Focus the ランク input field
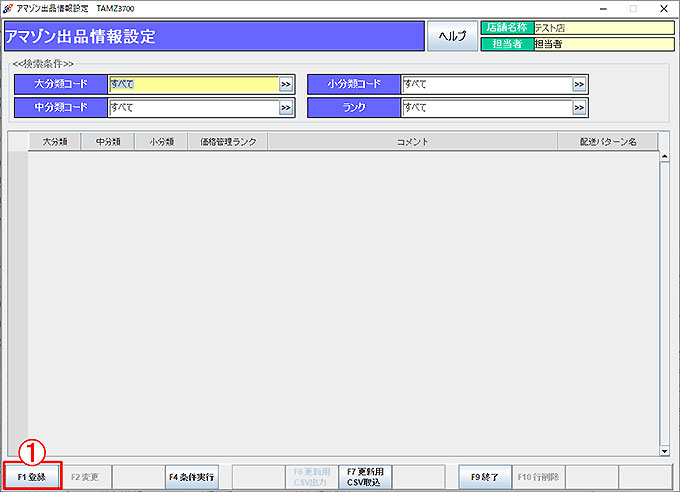 coord(487,108)
